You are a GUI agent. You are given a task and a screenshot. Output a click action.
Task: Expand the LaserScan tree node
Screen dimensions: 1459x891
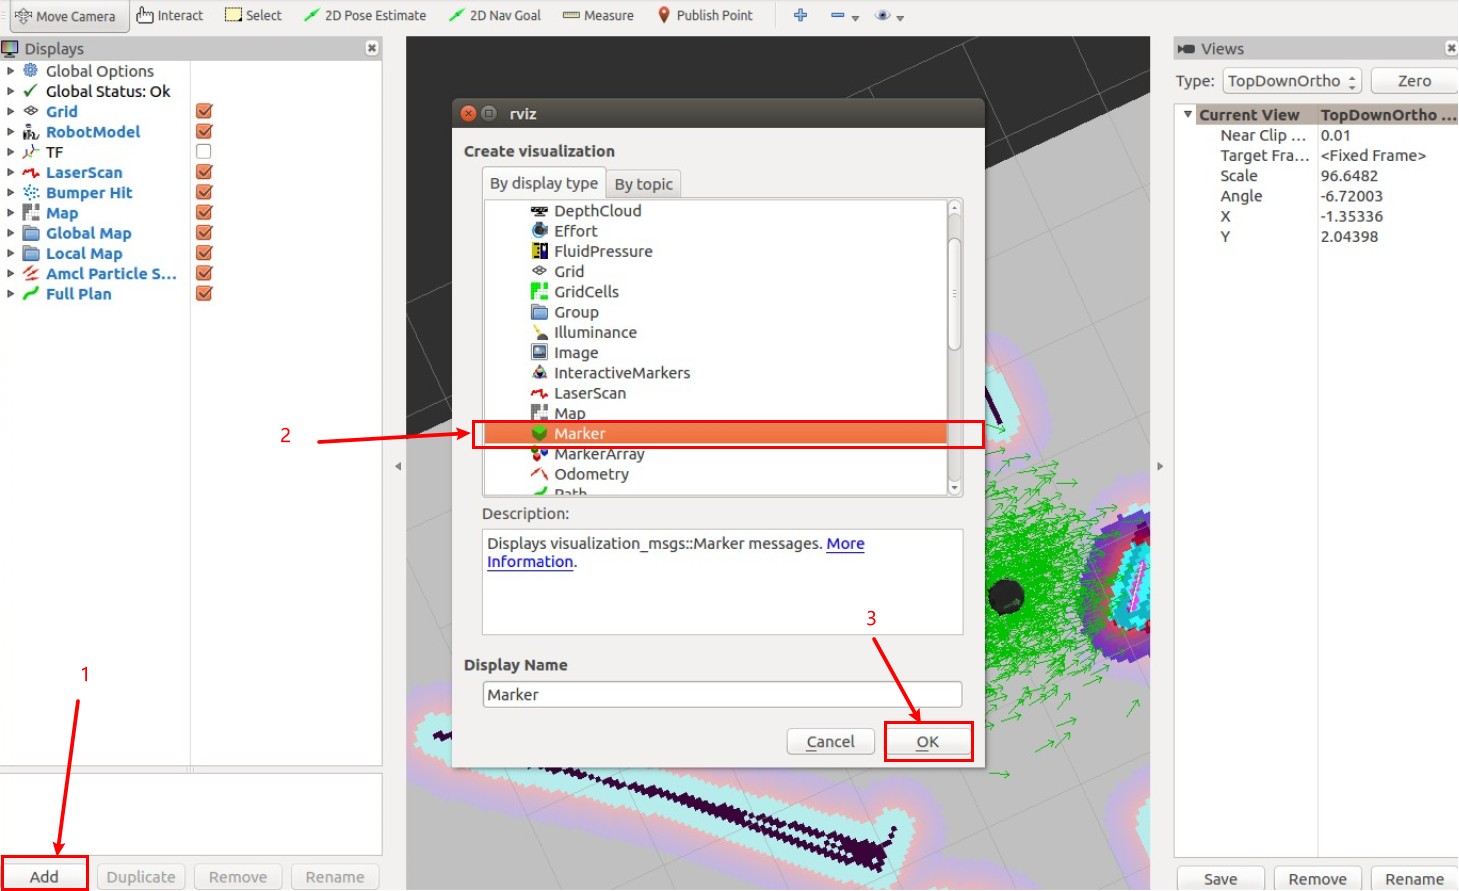(x=11, y=172)
